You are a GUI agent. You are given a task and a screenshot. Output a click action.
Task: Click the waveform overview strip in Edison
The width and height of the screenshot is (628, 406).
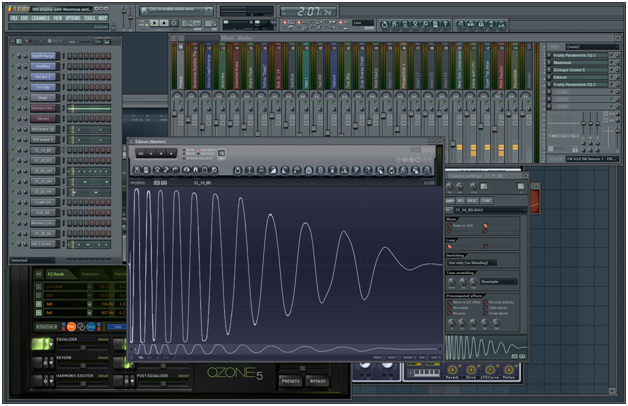pyautogui.click(x=286, y=348)
